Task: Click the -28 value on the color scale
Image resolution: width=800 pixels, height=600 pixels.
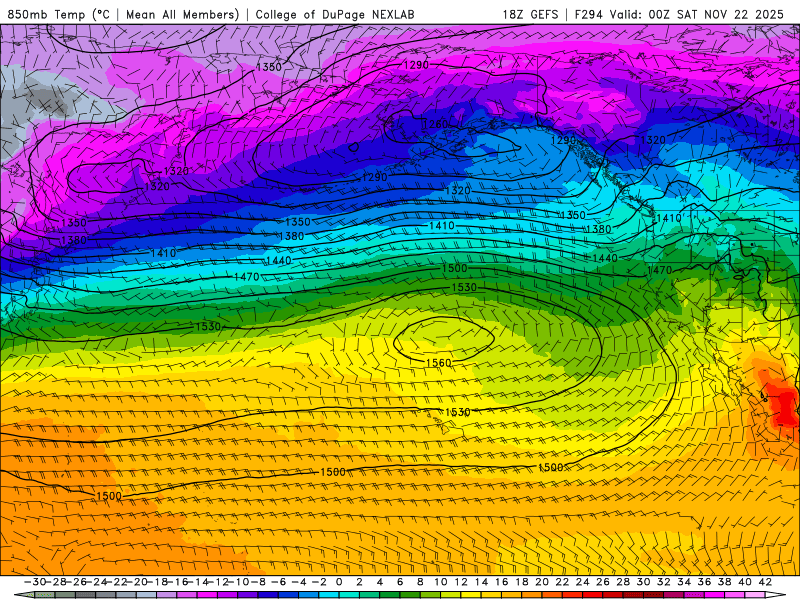Action: (56, 582)
